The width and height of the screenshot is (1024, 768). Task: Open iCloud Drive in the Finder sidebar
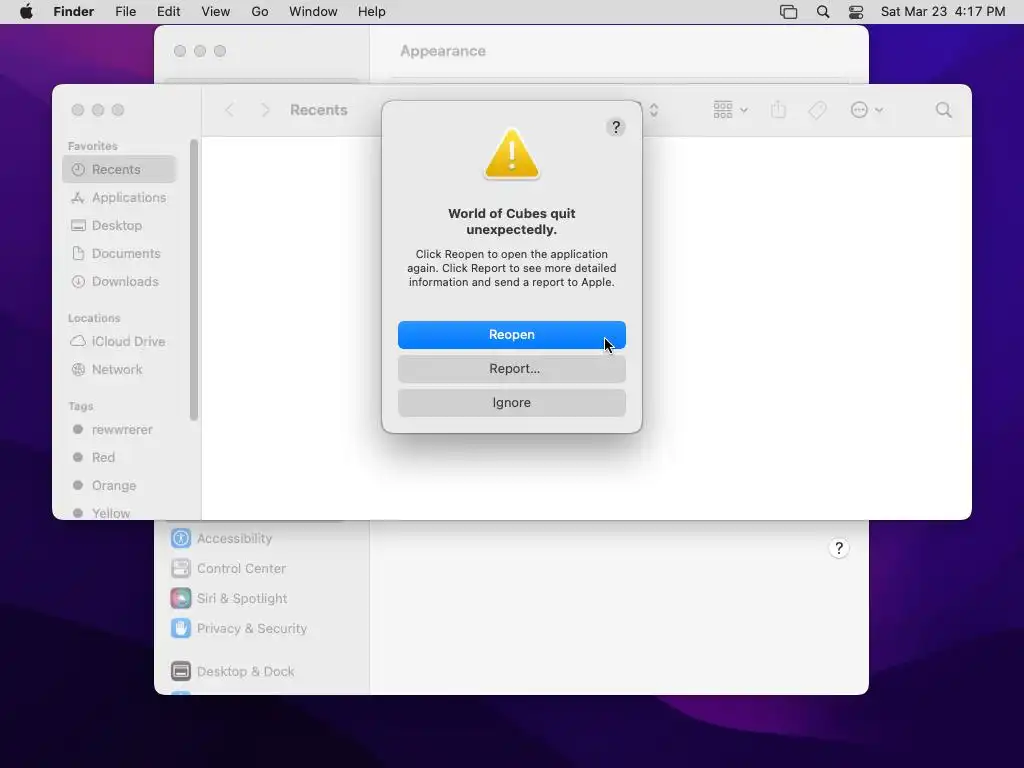[x=120, y=341]
